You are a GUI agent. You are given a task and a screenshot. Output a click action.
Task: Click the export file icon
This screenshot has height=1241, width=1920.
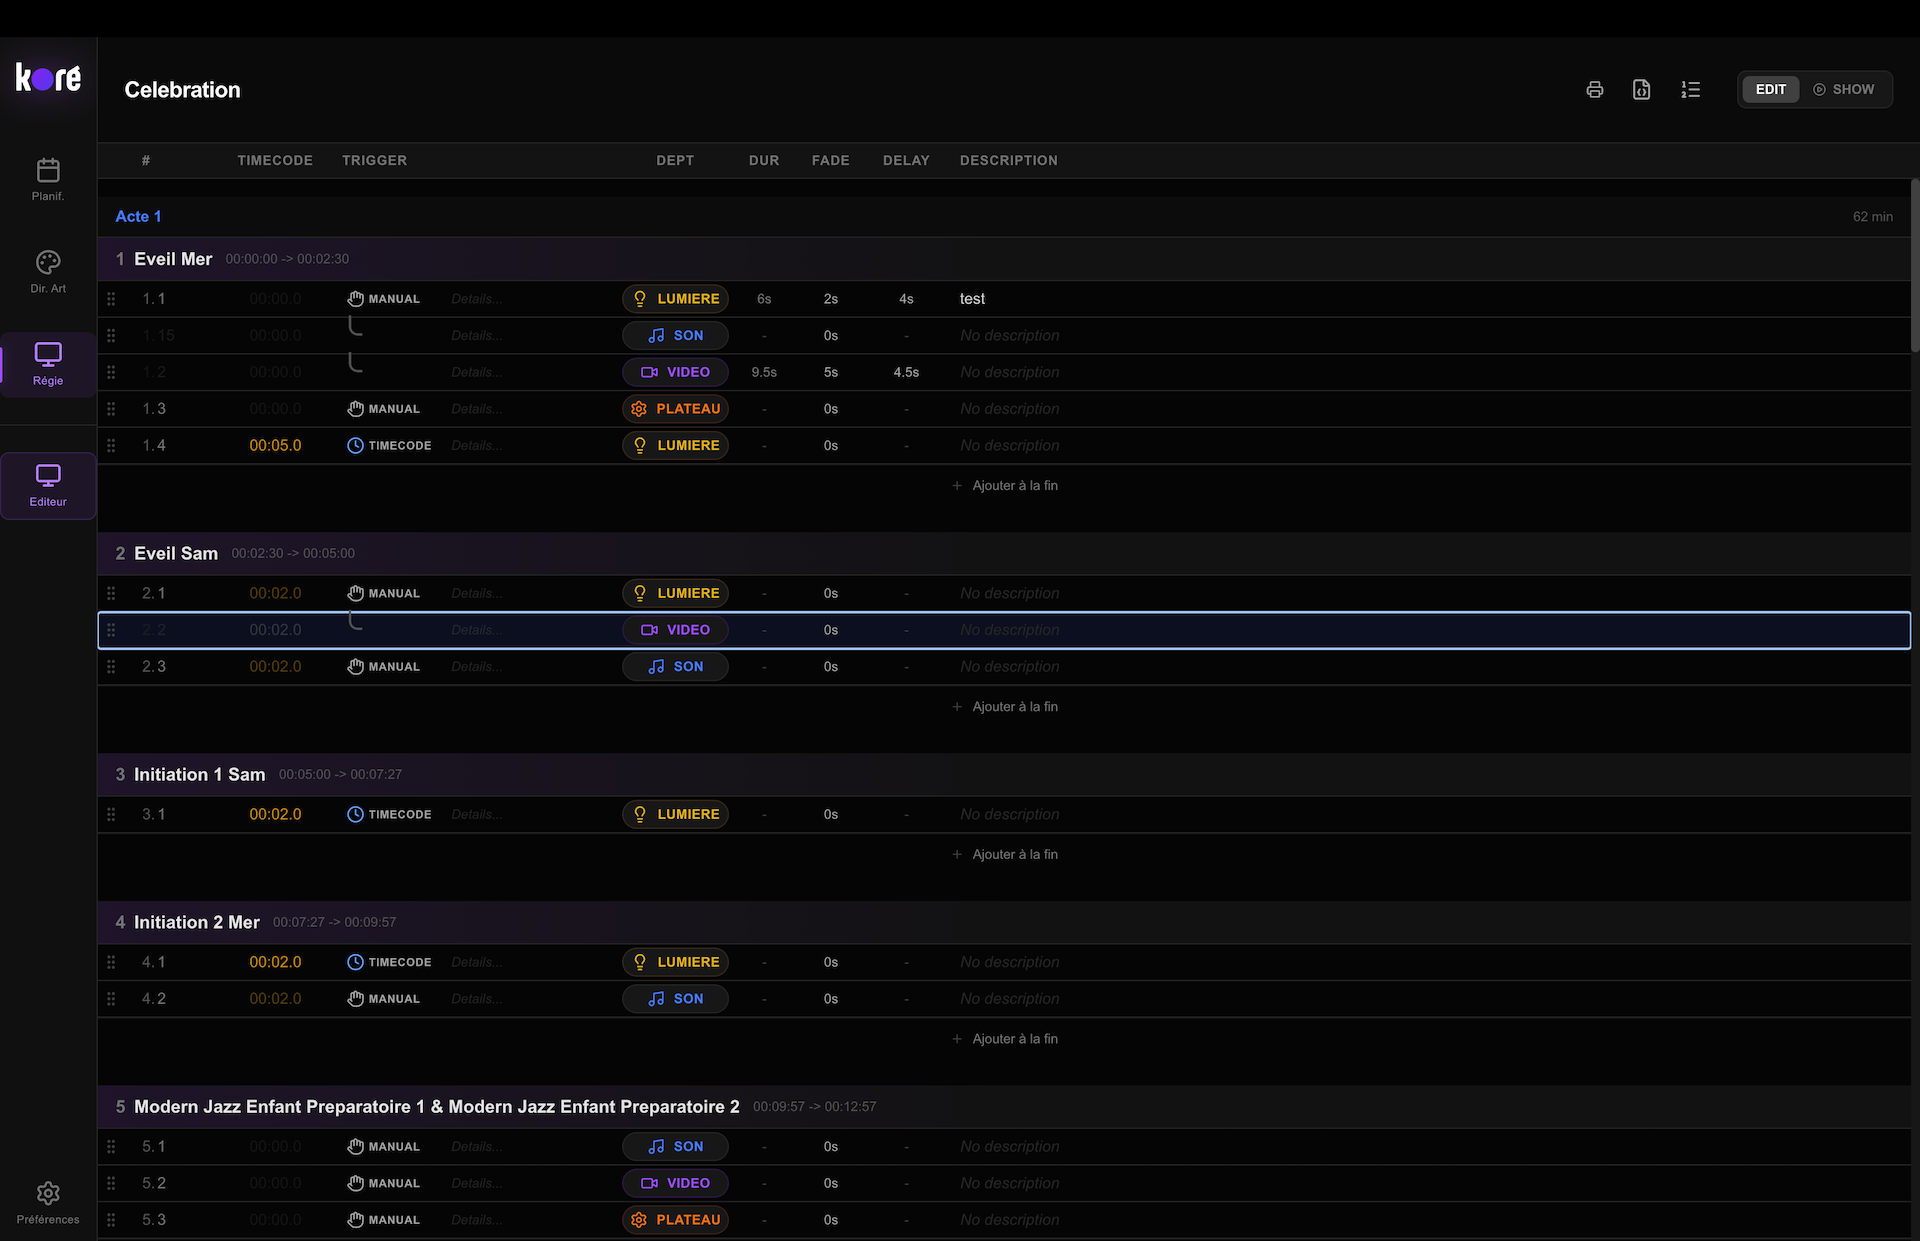pyautogui.click(x=1641, y=90)
